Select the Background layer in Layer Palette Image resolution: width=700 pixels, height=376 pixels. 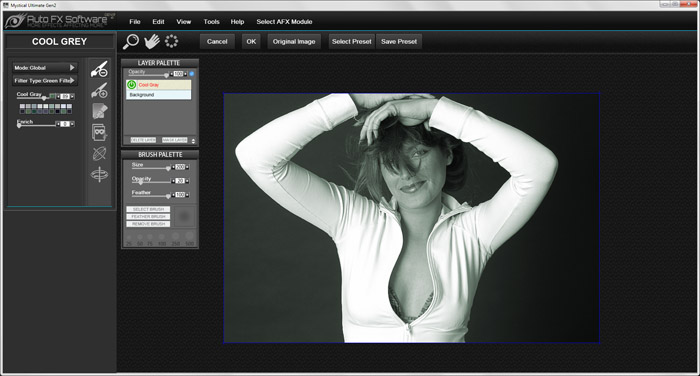pos(158,95)
